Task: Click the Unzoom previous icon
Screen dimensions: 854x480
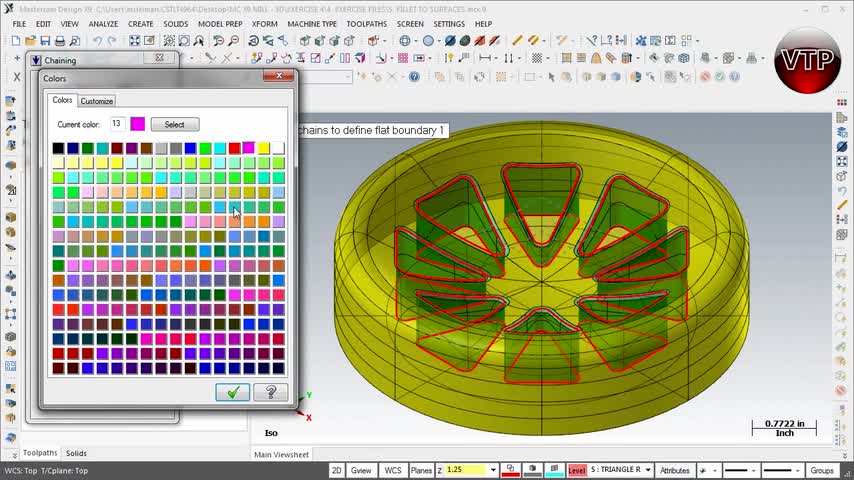Action: click(218, 41)
